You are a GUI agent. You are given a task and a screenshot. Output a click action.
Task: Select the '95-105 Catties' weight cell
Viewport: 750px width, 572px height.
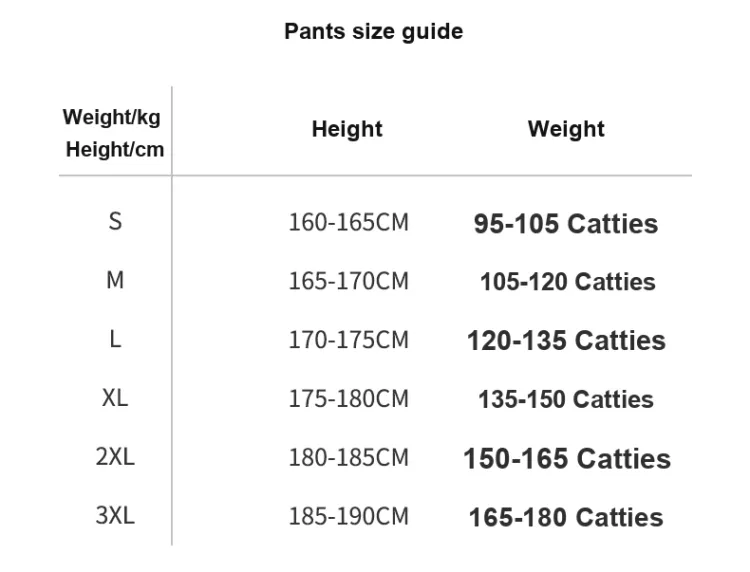566,223
